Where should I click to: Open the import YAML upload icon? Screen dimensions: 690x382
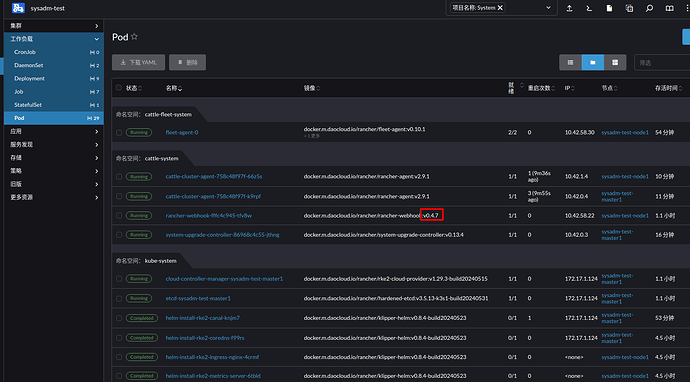[569, 8]
